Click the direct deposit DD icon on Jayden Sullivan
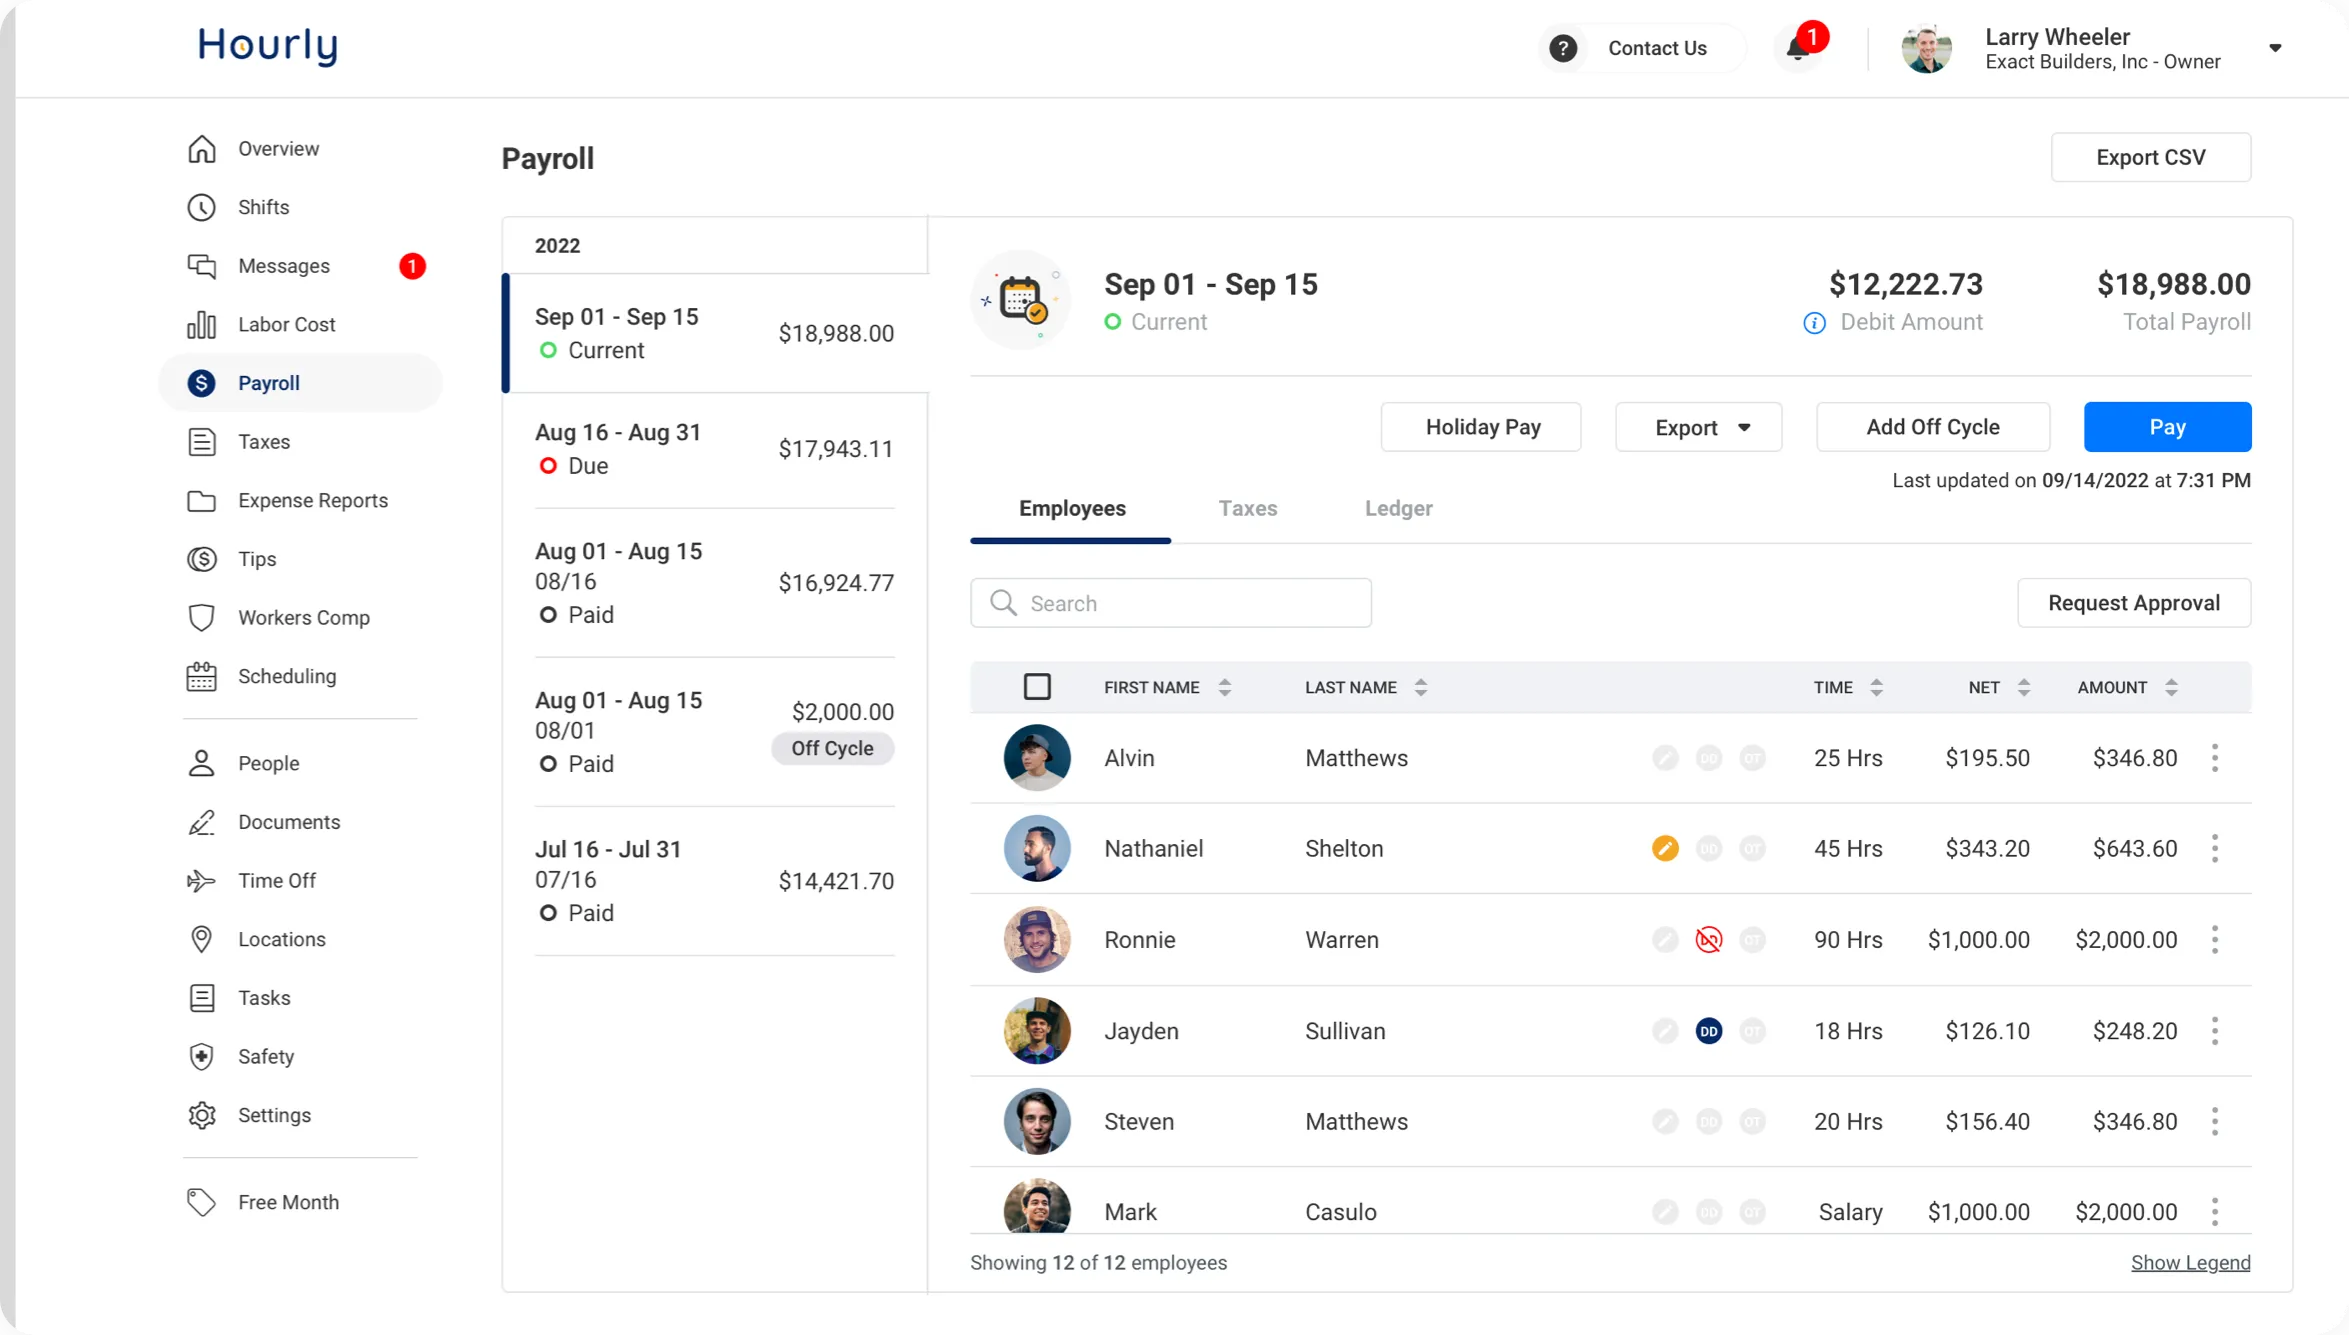The image size is (2349, 1335). coord(1708,1031)
